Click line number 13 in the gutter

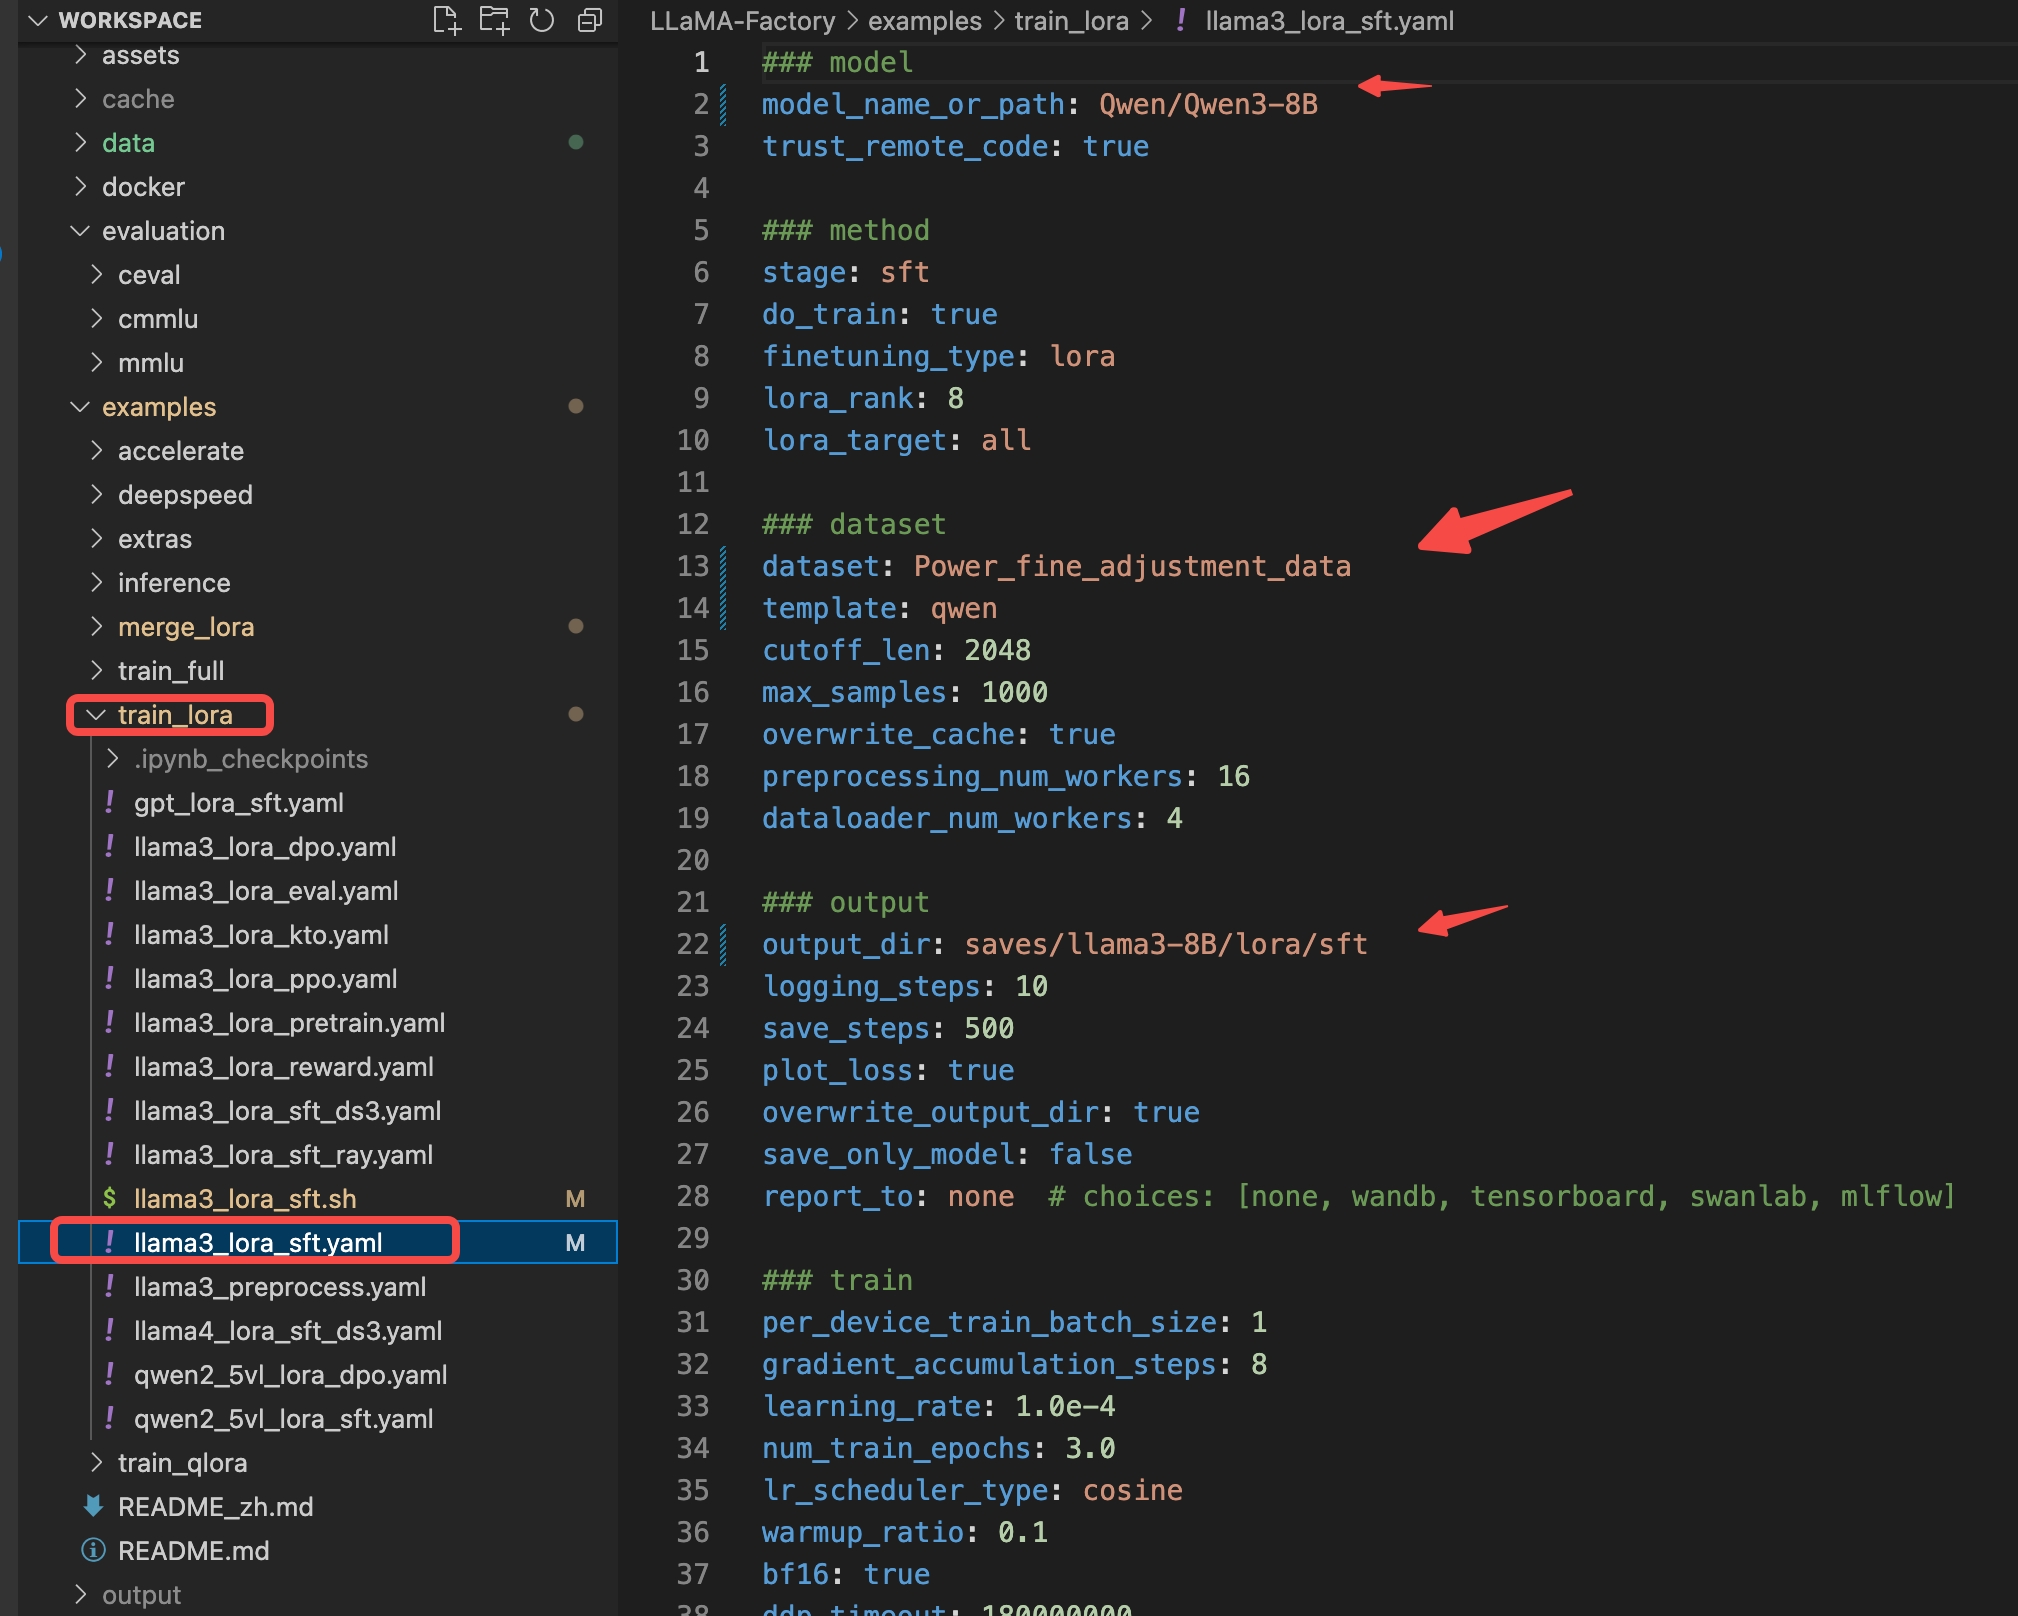click(x=693, y=566)
